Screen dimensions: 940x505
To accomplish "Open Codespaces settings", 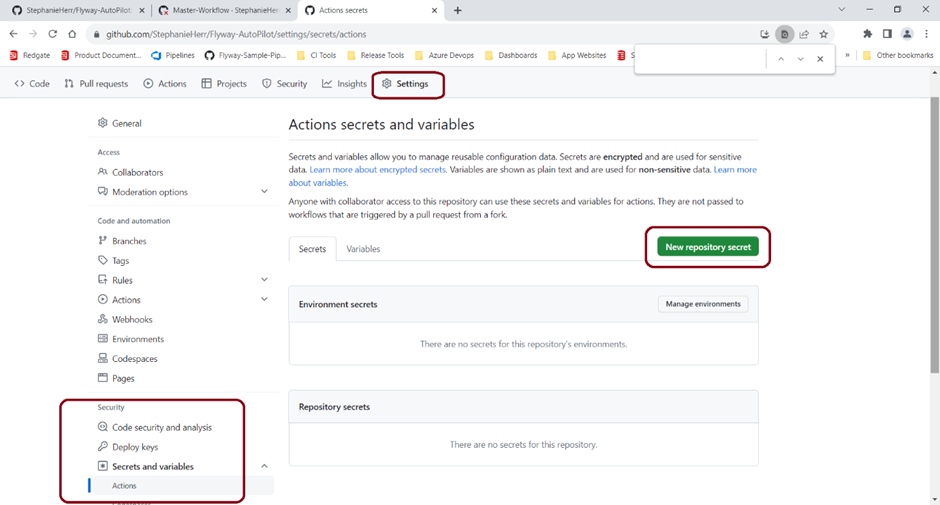I will point(134,359).
